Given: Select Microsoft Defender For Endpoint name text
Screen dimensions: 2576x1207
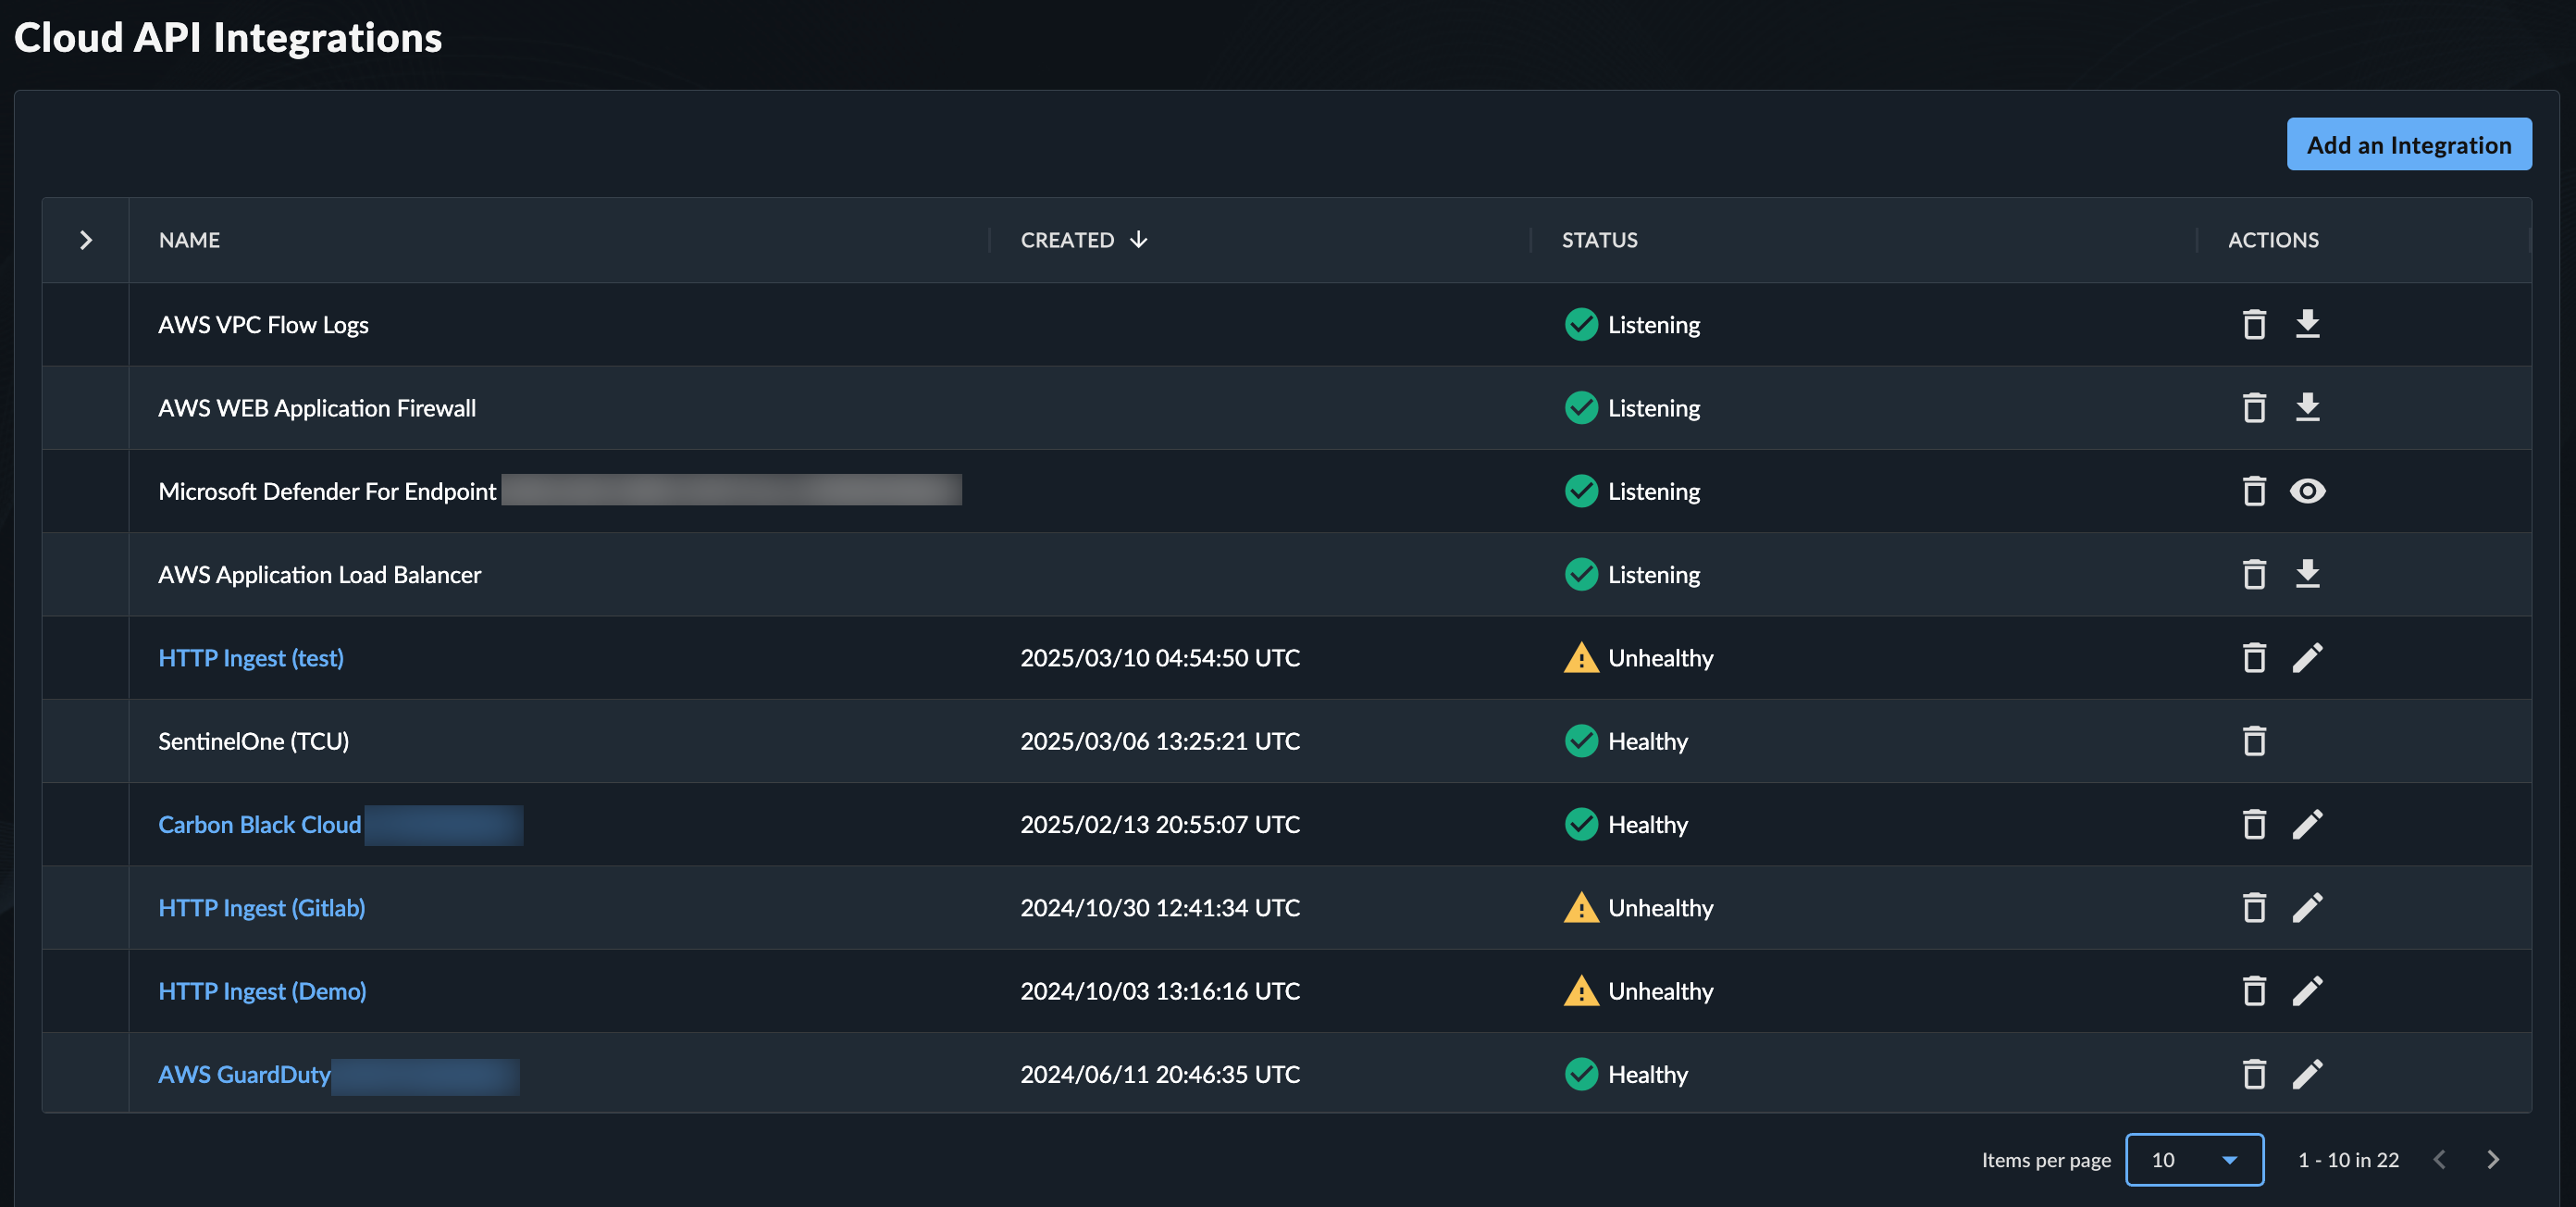Looking at the screenshot, I should click(327, 491).
